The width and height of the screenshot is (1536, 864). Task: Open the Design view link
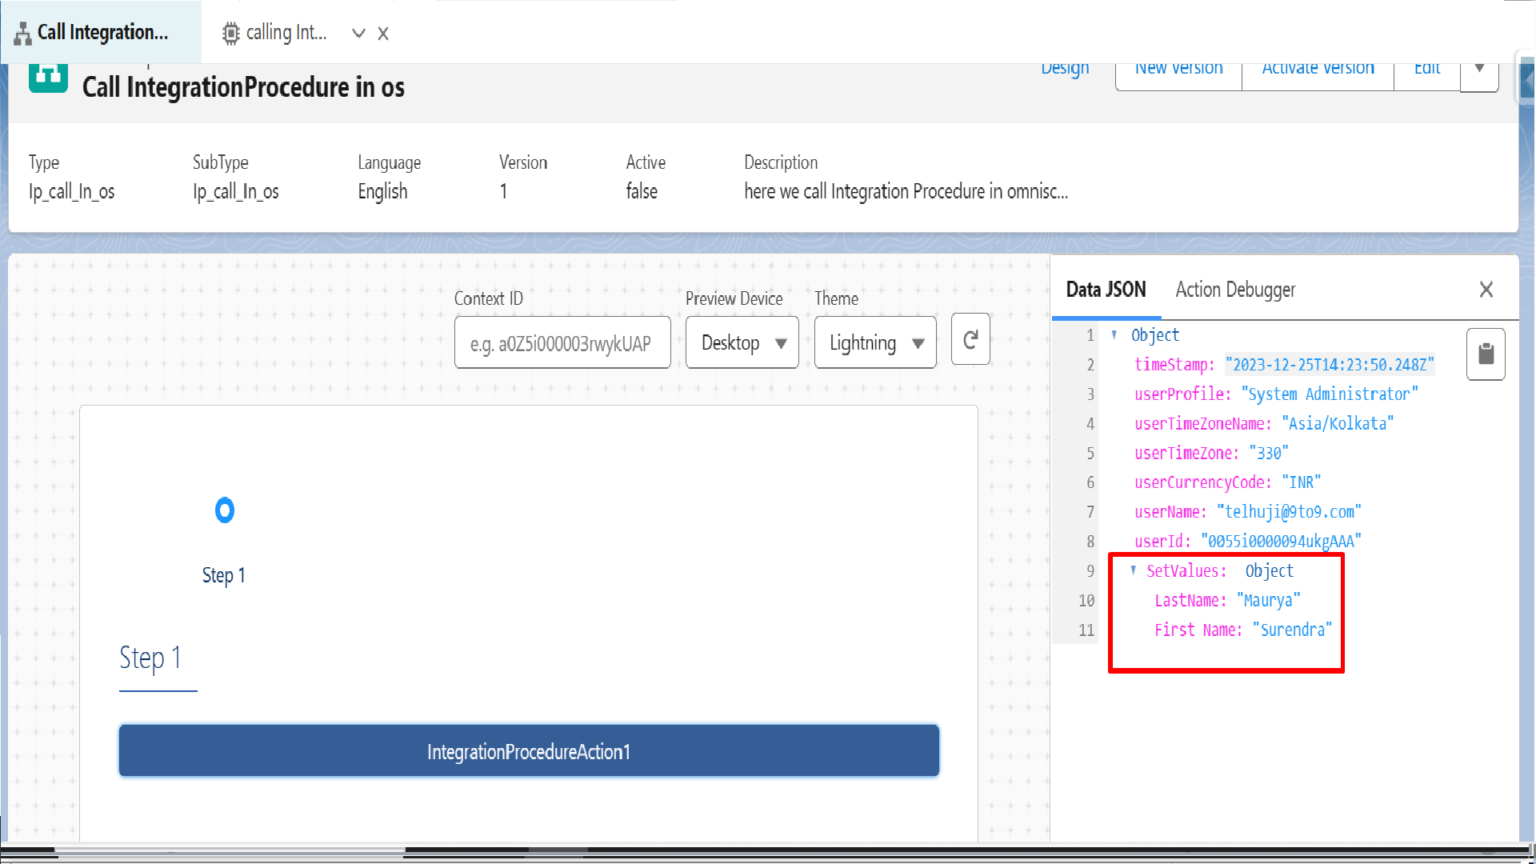1064,67
